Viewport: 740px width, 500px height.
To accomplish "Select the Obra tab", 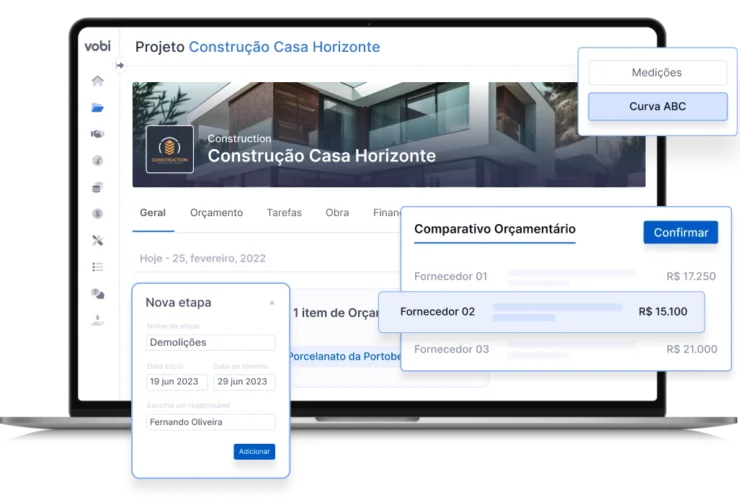I will pyautogui.click(x=337, y=213).
